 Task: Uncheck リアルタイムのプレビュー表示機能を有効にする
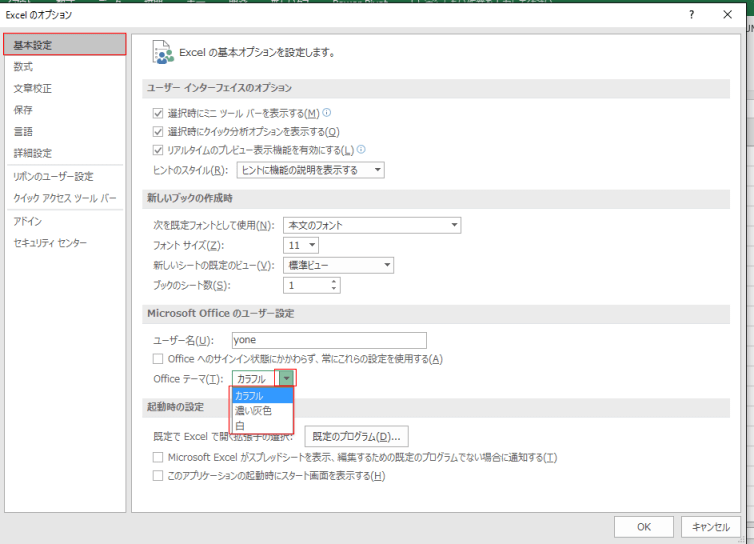(x=158, y=150)
